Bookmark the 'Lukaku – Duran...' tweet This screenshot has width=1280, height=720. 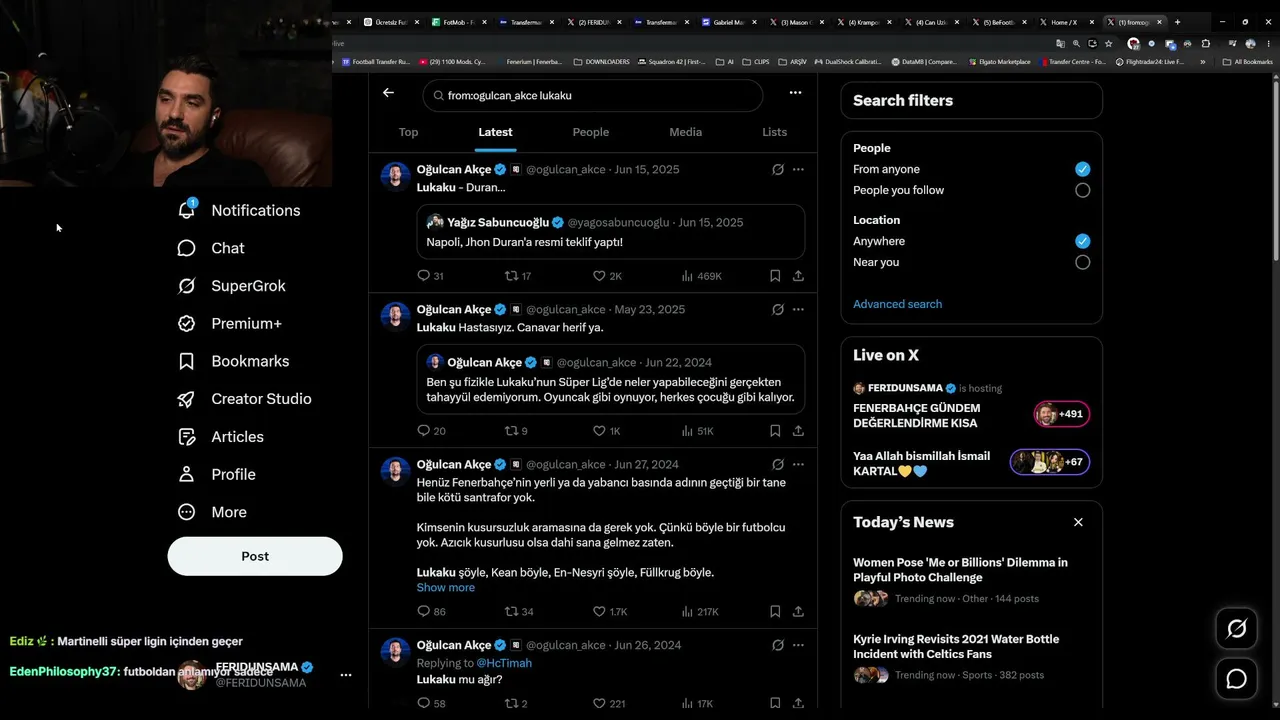[775, 276]
